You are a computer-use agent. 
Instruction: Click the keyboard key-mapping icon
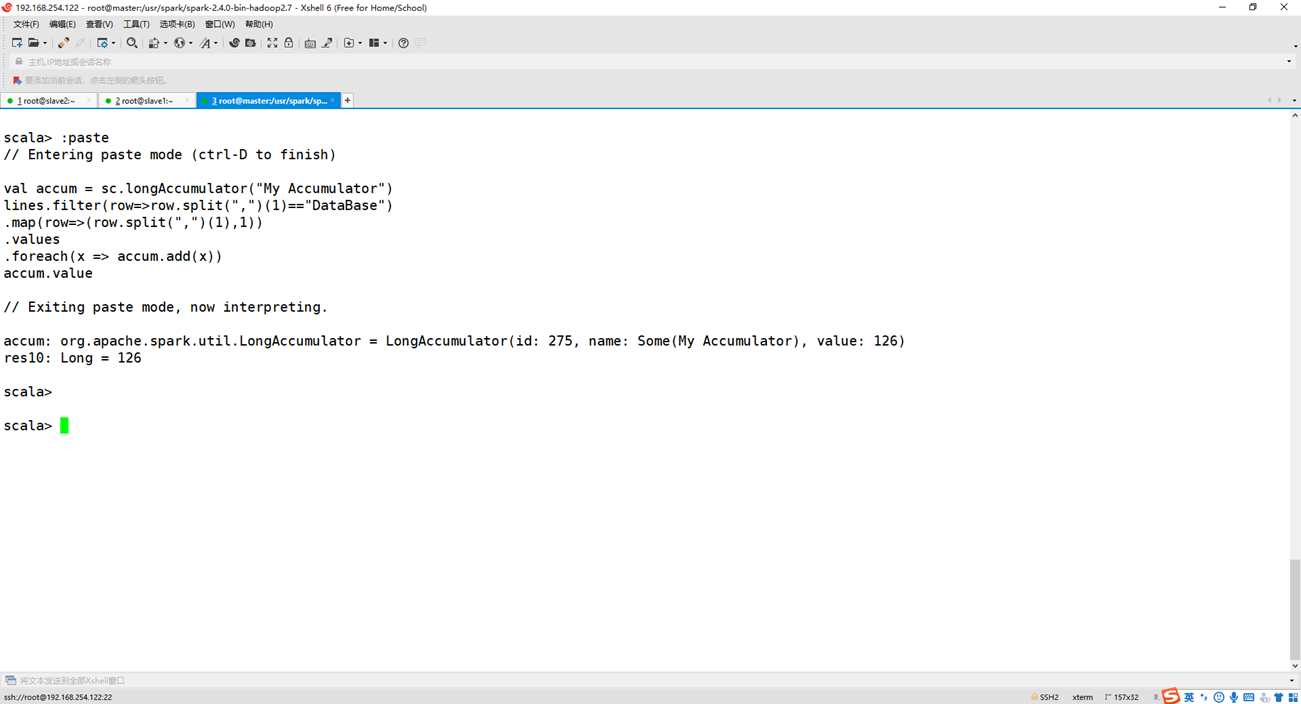point(310,43)
